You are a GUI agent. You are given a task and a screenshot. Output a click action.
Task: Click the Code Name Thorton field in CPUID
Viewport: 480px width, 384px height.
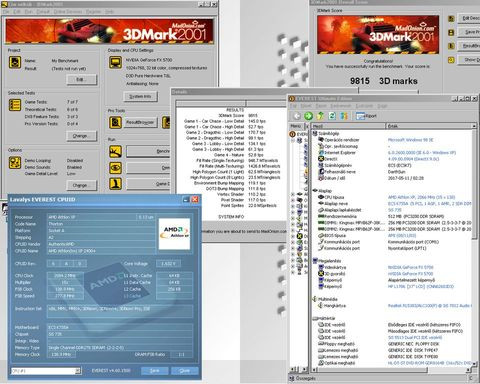coord(101,224)
